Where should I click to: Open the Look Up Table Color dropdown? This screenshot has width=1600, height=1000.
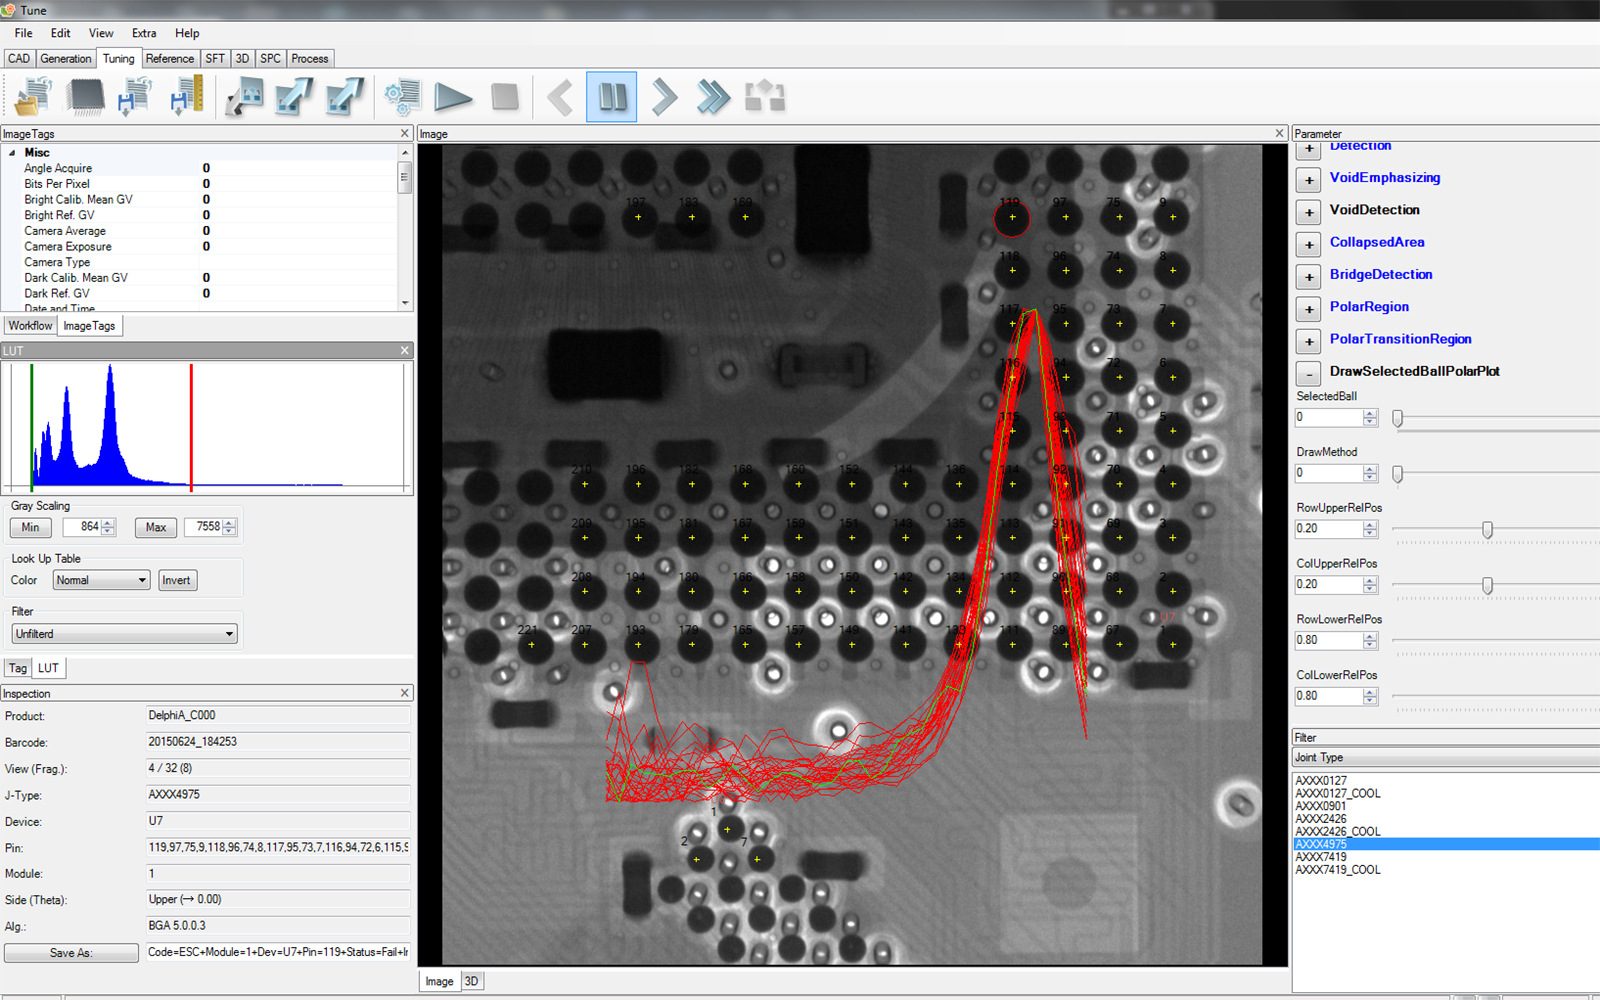pyautogui.click(x=101, y=581)
